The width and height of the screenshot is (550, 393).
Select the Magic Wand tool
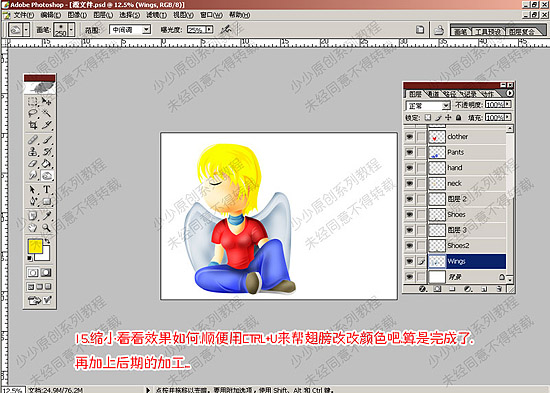(47, 113)
